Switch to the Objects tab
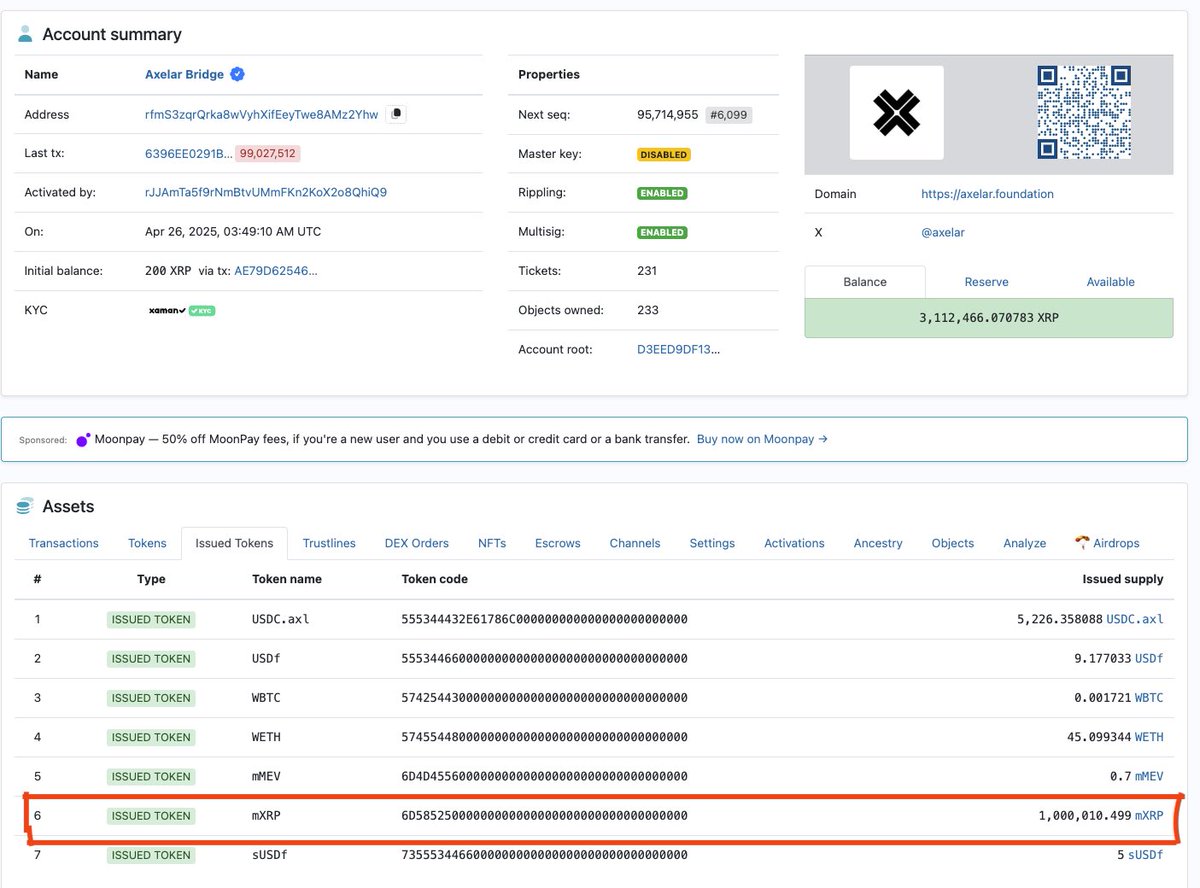The width and height of the screenshot is (1200, 888). (952, 543)
